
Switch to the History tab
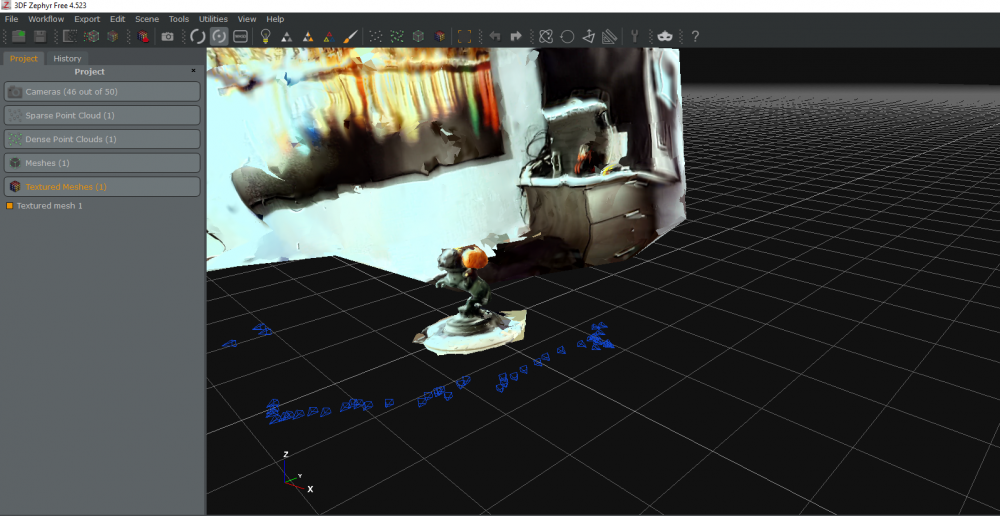[67, 58]
